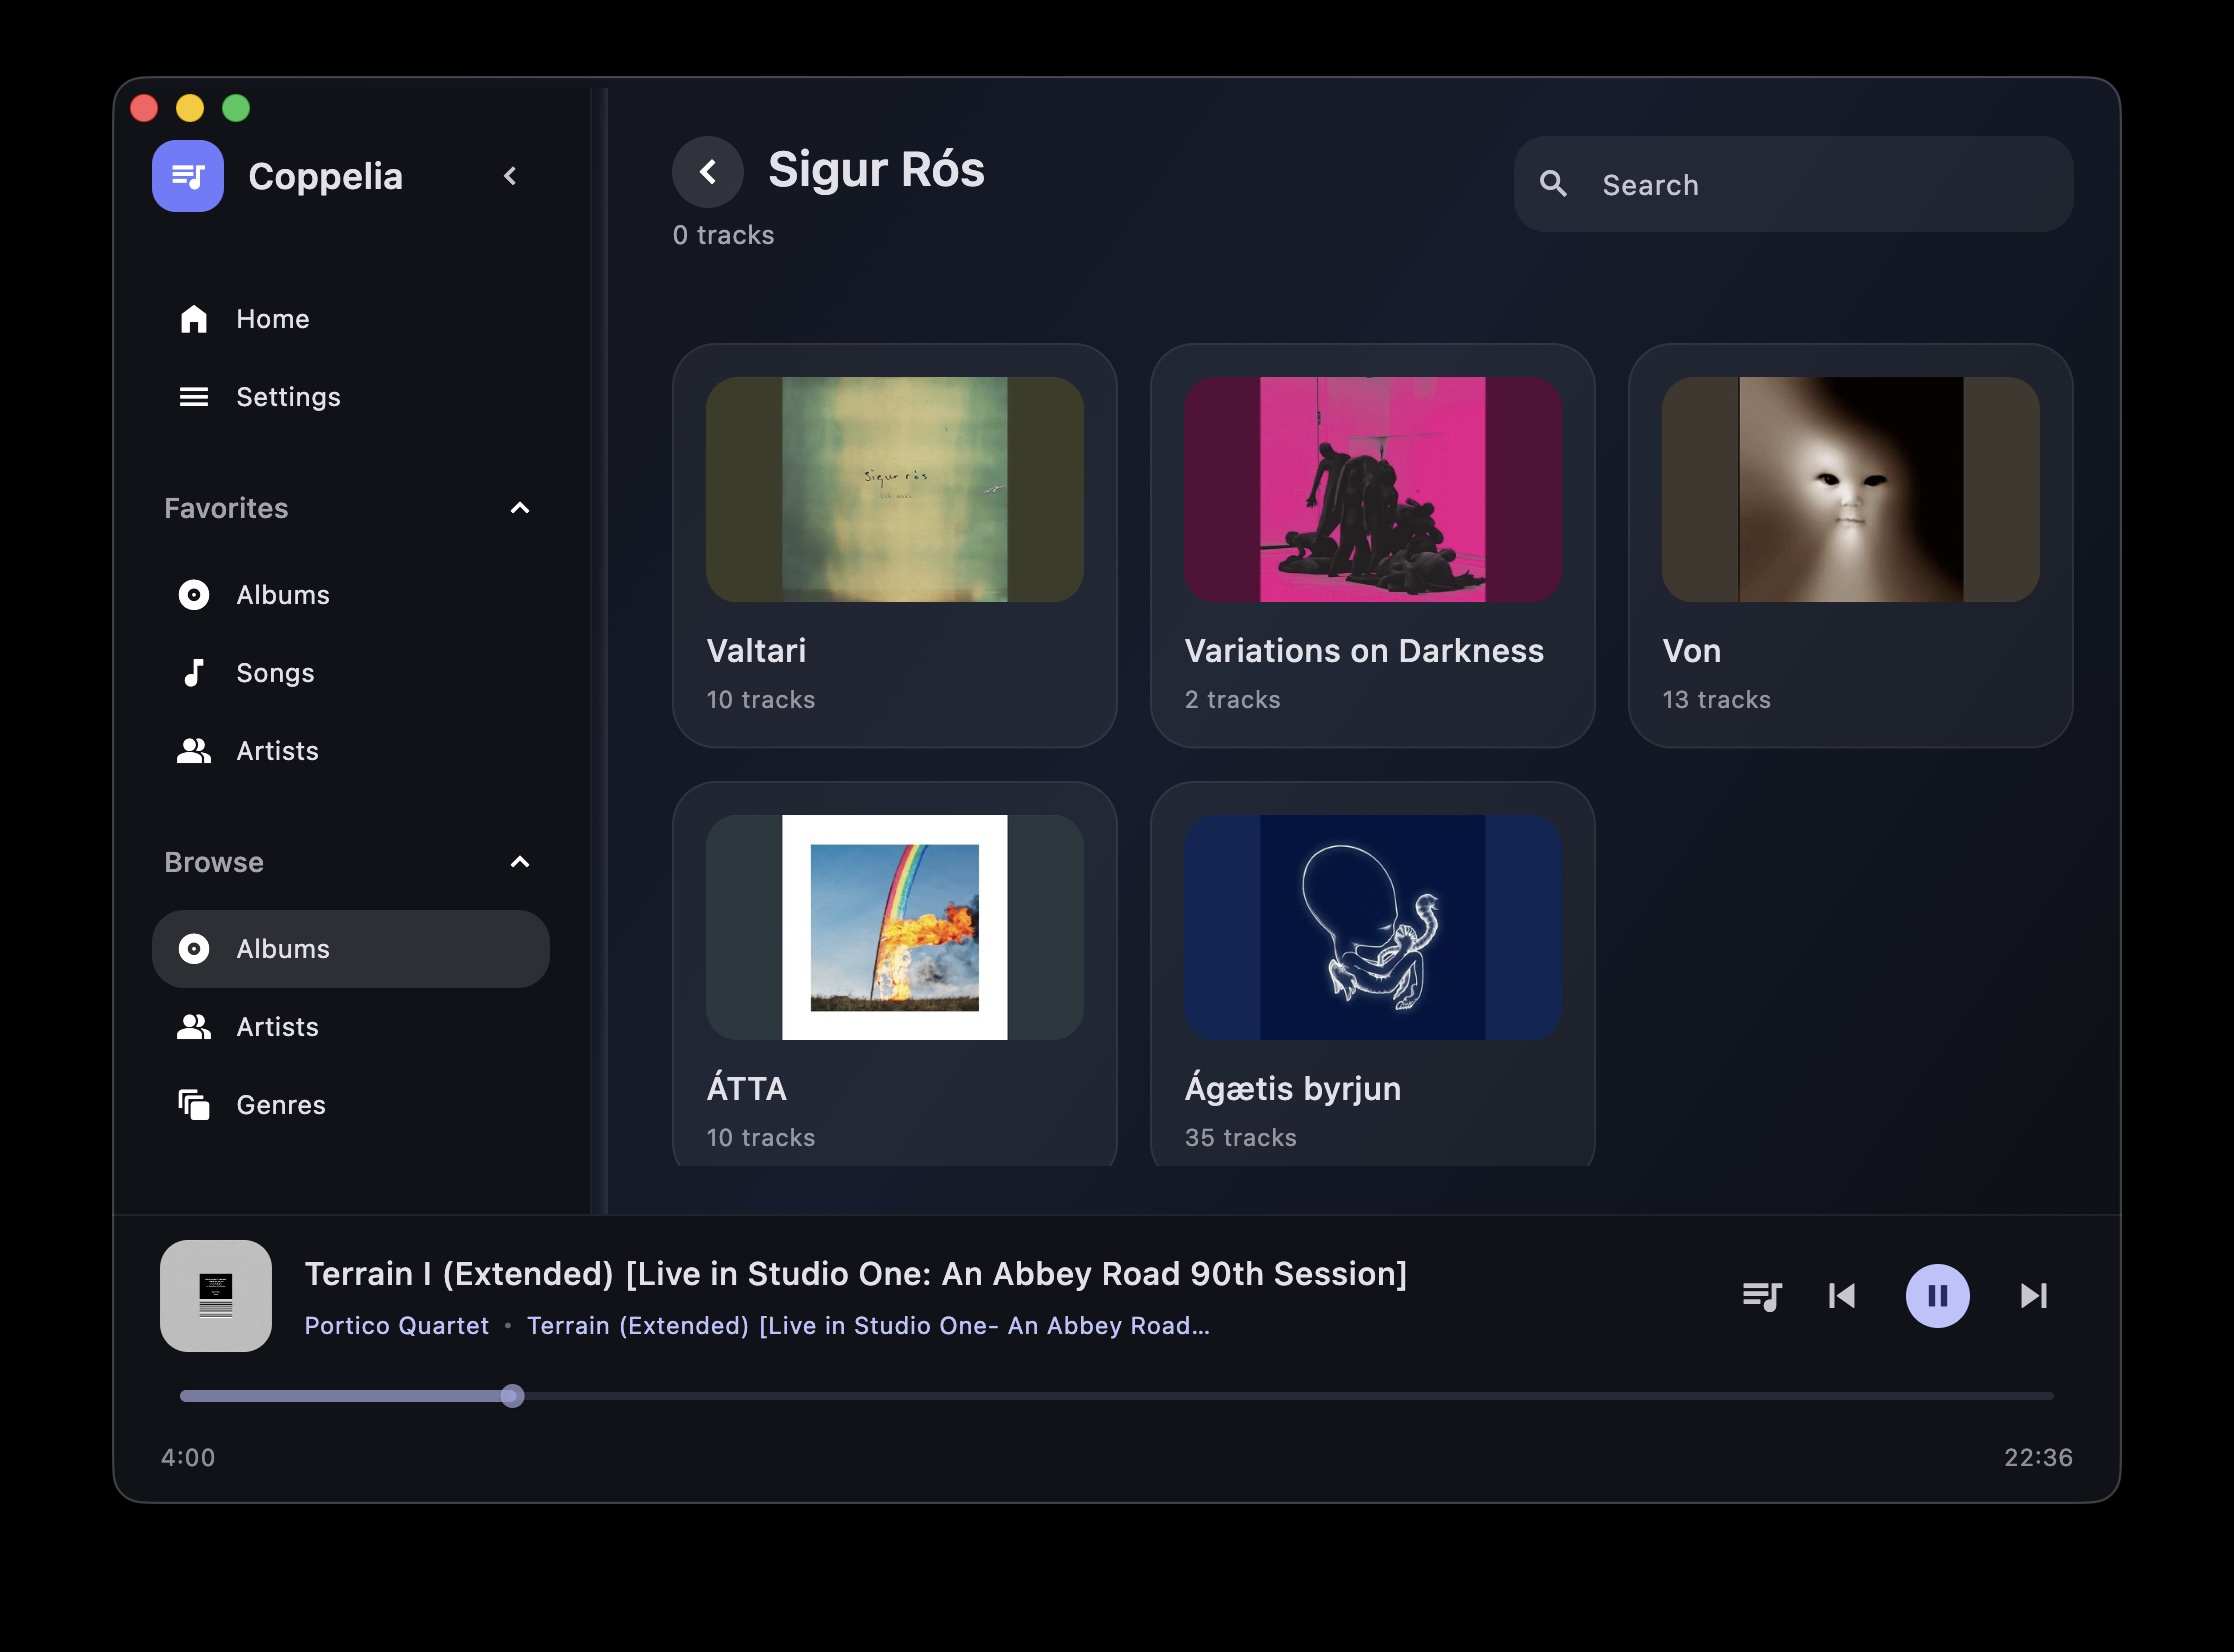Image resolution: width=2234 pixels, height=1652 pixels.
Task: Skip to next track
Action: [x=2033, y=1296]
